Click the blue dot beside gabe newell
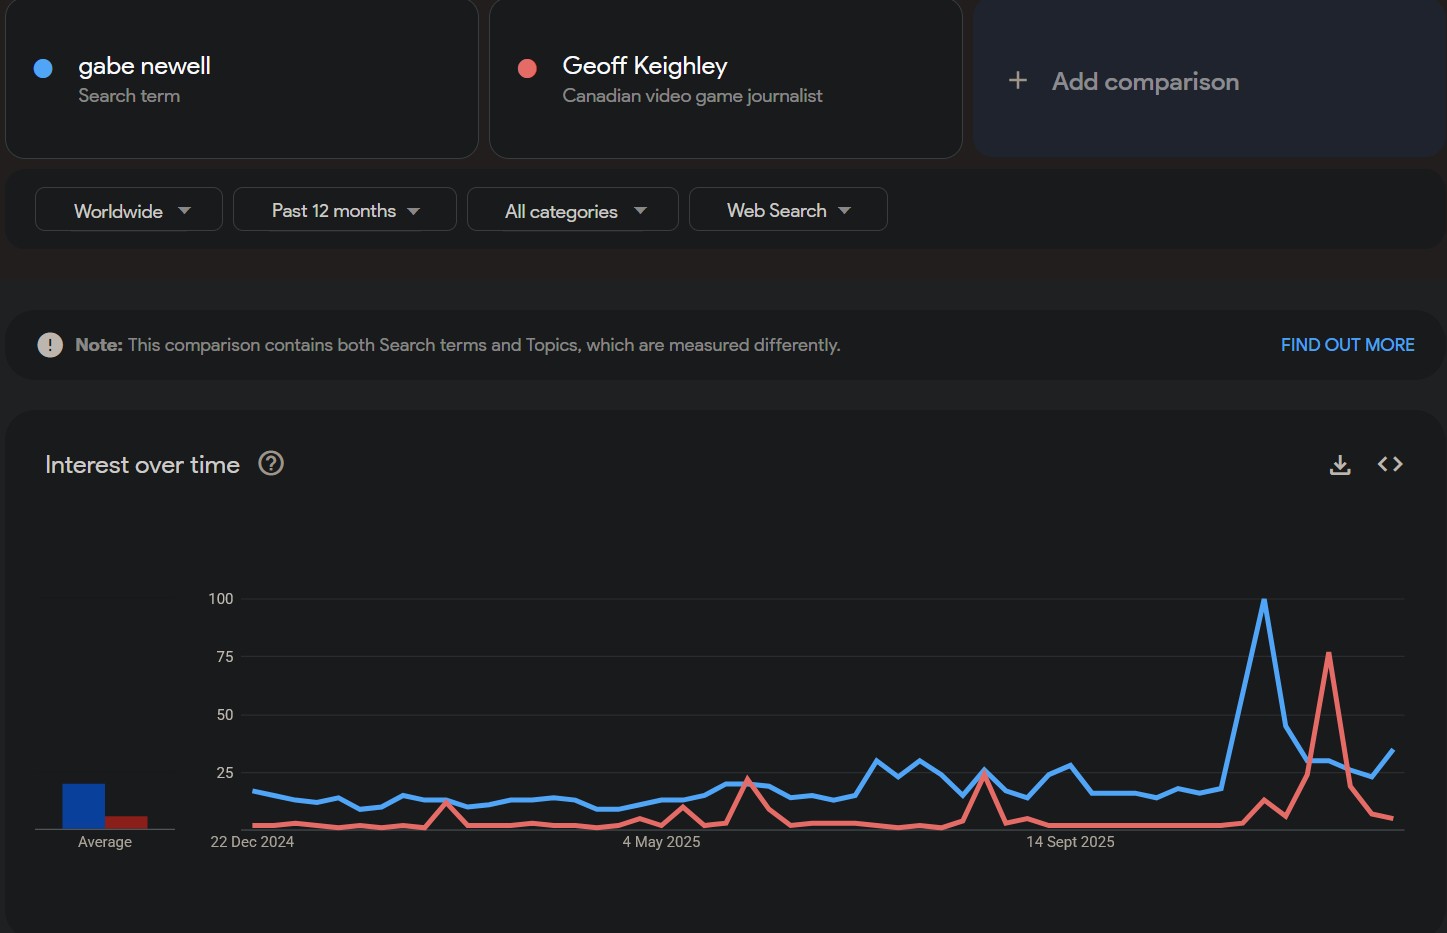This screenshot has height=933, width=1447. pos(43,68)
